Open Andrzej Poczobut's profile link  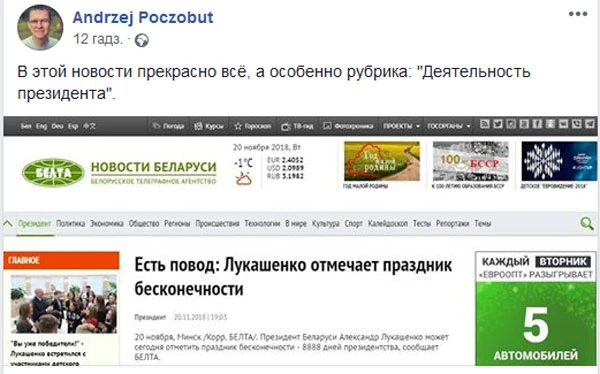pos(143,18)
